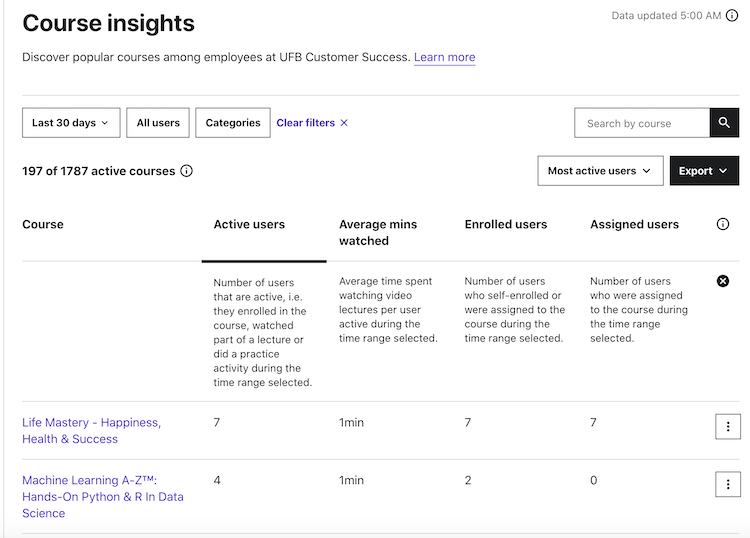The height and width of the screenshot is (538, 750).
Task: Sort by Average mins watched column
Action: click(378, 232)
